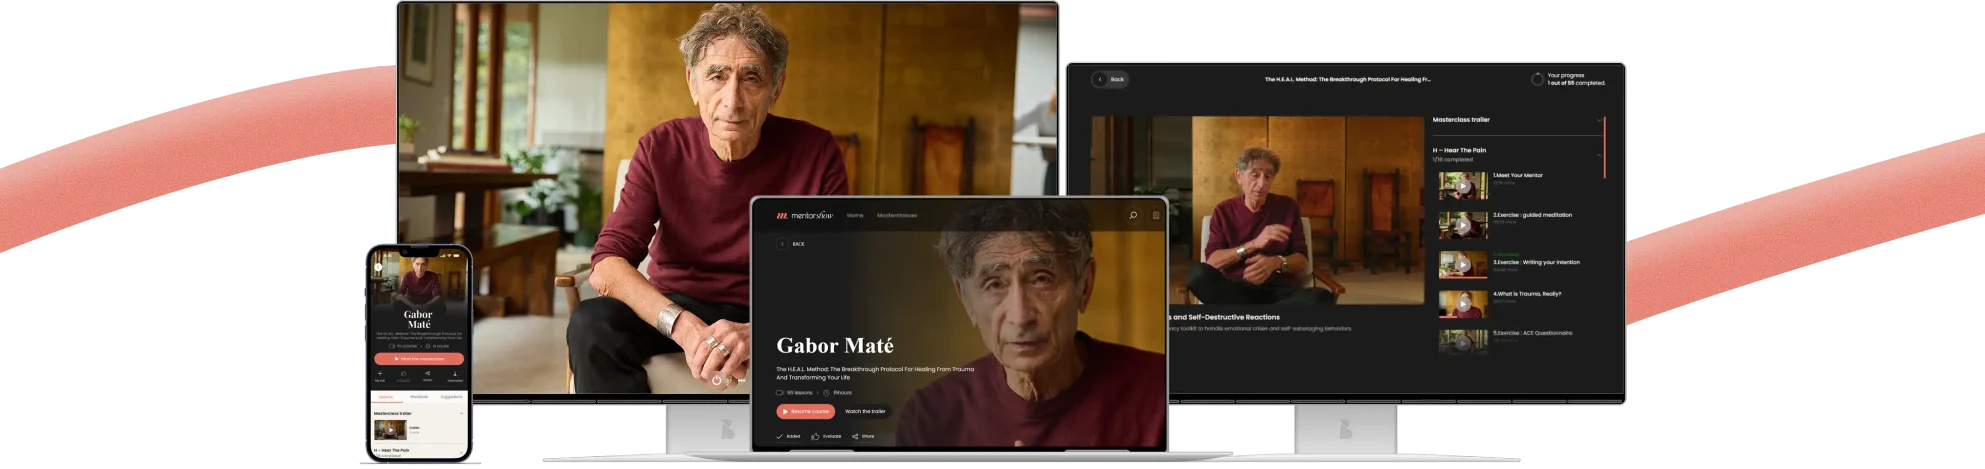Play the lesson 1.Meet Your Mentor thumbnail

(1462, 186)
